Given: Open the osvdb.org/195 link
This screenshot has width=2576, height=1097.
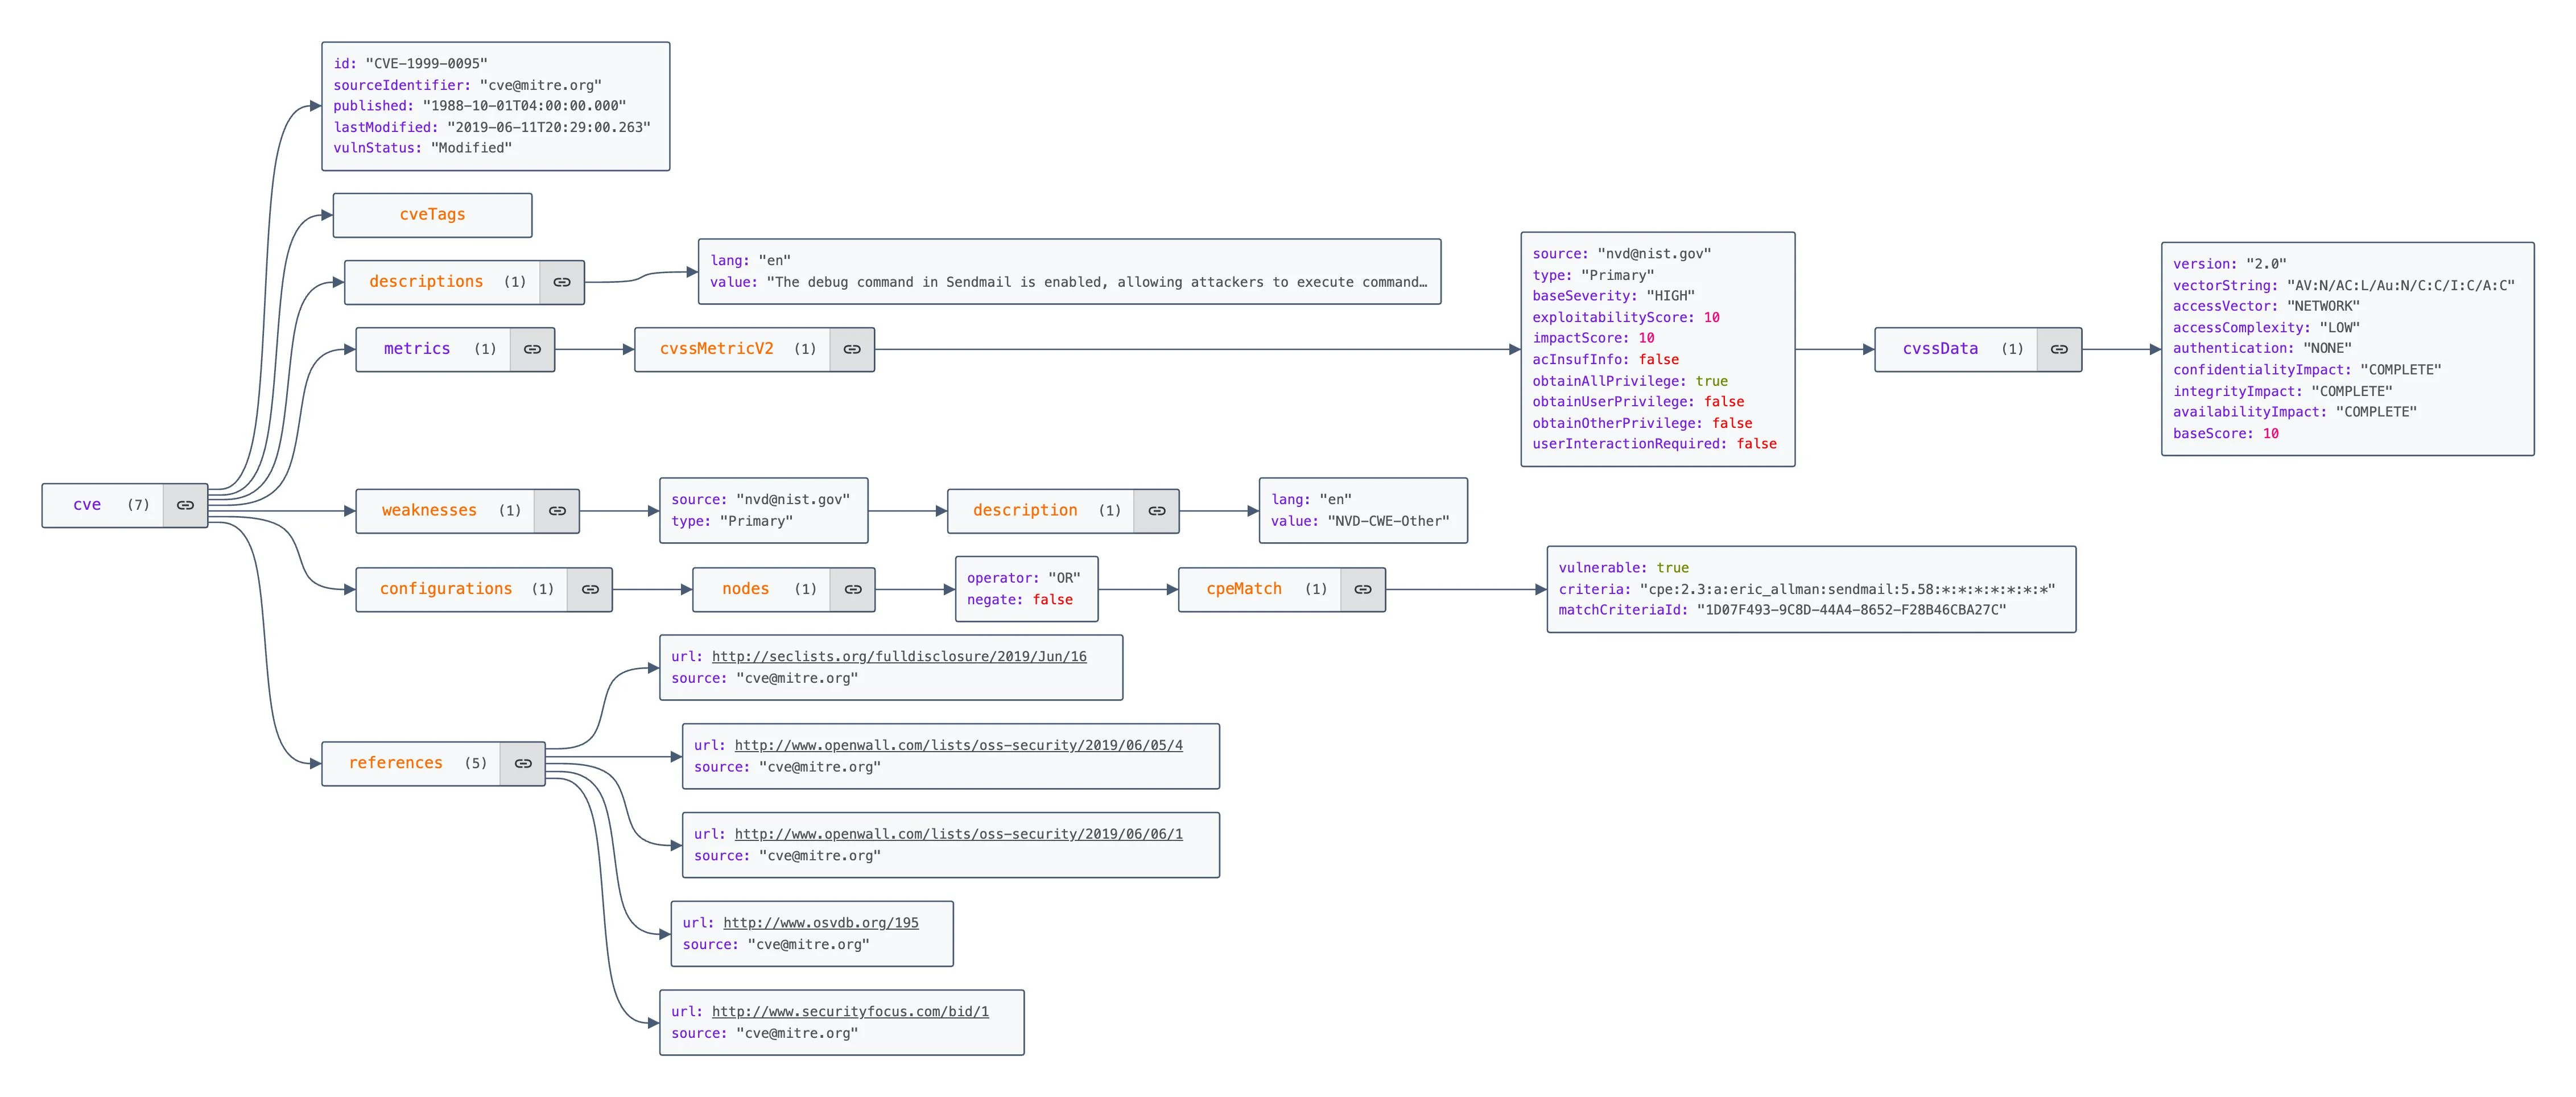Looking at the screenshot, I should [821, 923].
